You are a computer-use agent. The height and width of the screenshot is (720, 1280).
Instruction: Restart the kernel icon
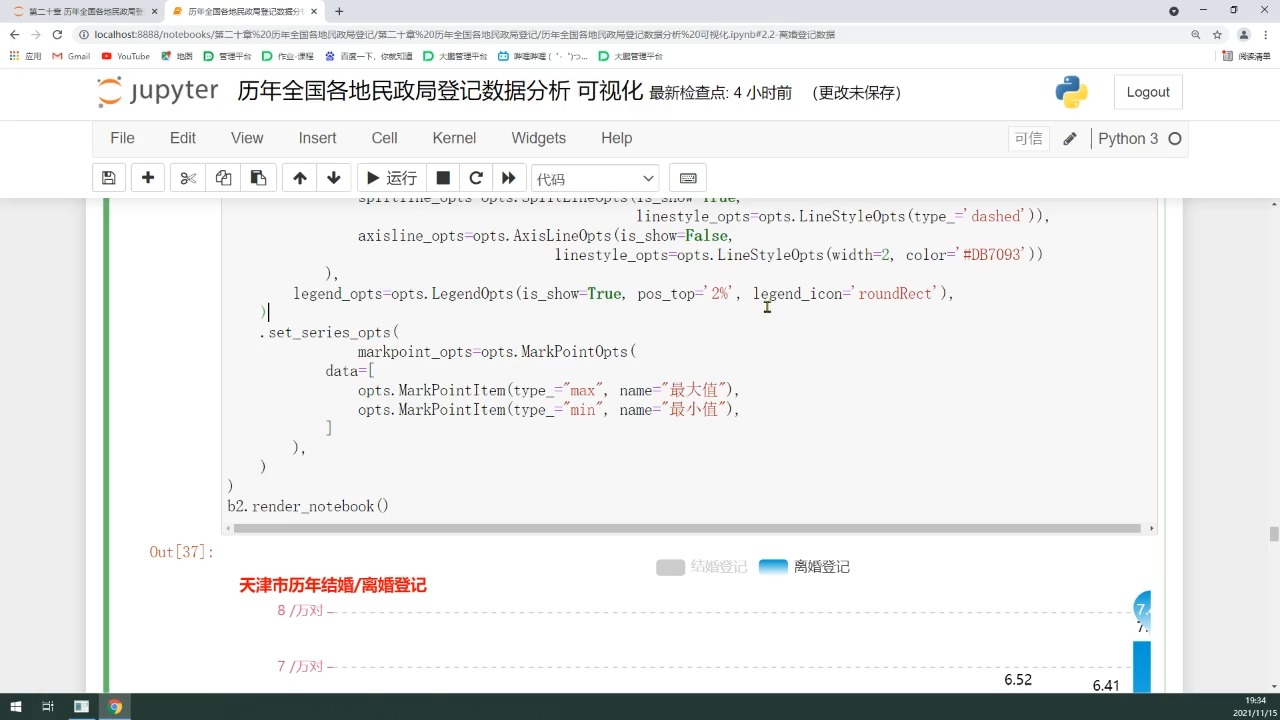[x=476, y=178]
